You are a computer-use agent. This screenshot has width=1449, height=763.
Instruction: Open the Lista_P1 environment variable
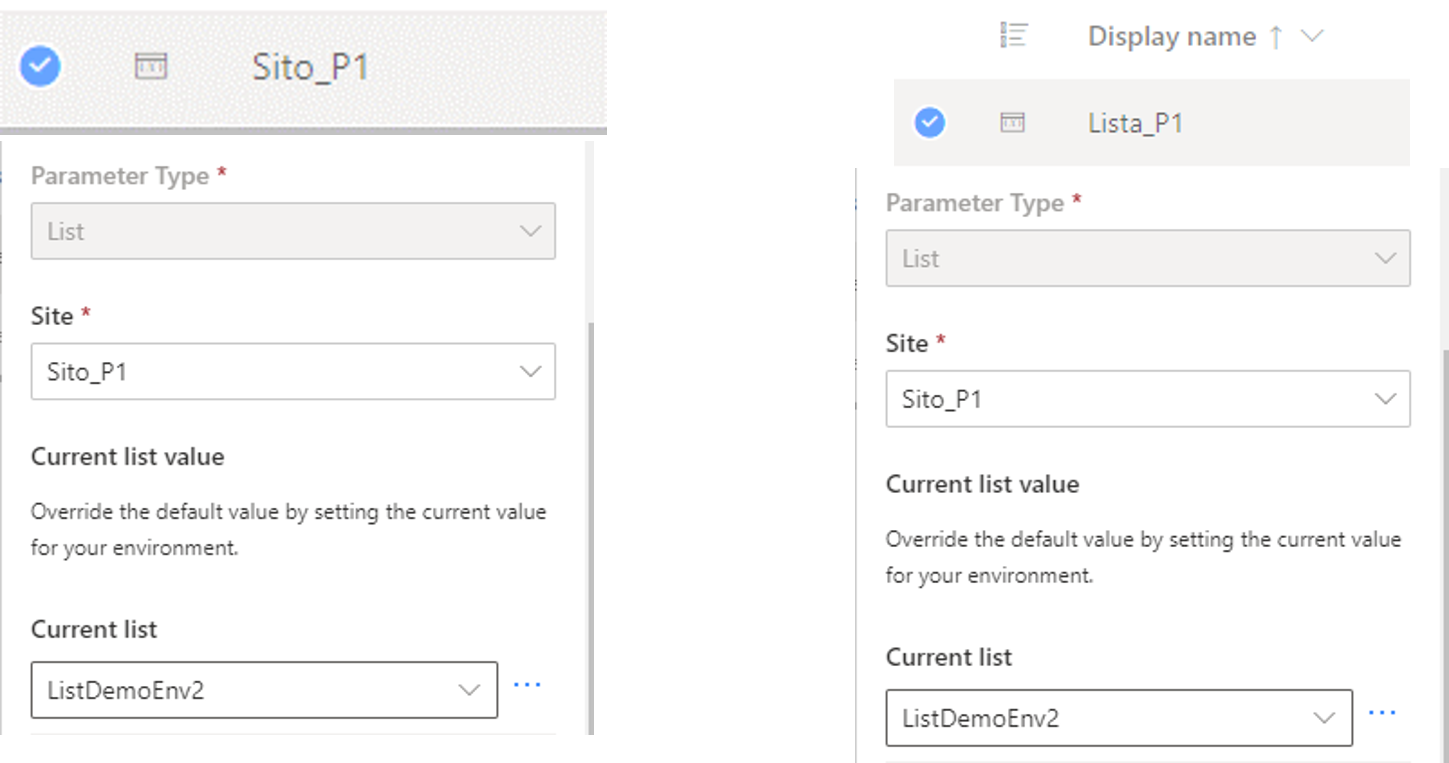(x=1135, y=123)
